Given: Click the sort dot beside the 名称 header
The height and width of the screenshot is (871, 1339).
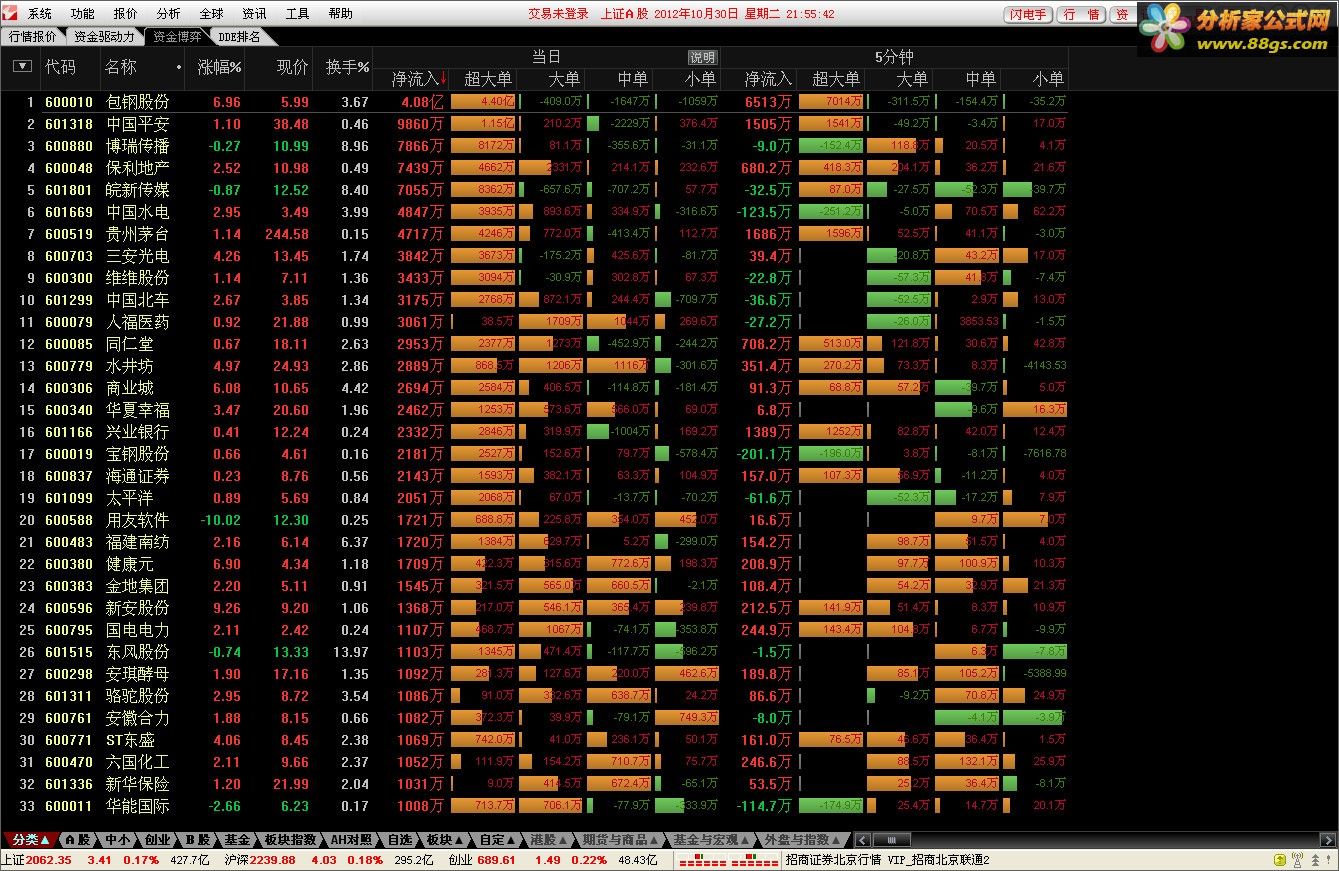Looking at the screenshot, I should coord(179,68).
